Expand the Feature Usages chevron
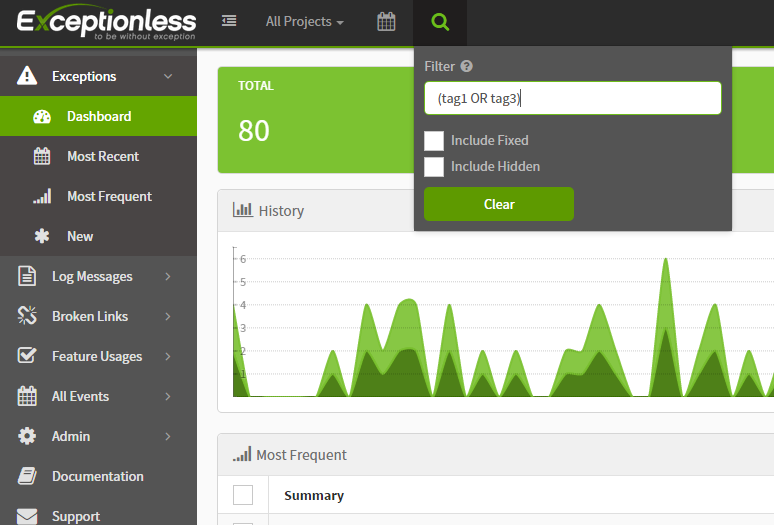This screenshot has height=525, width=774. tap(168, 356)
